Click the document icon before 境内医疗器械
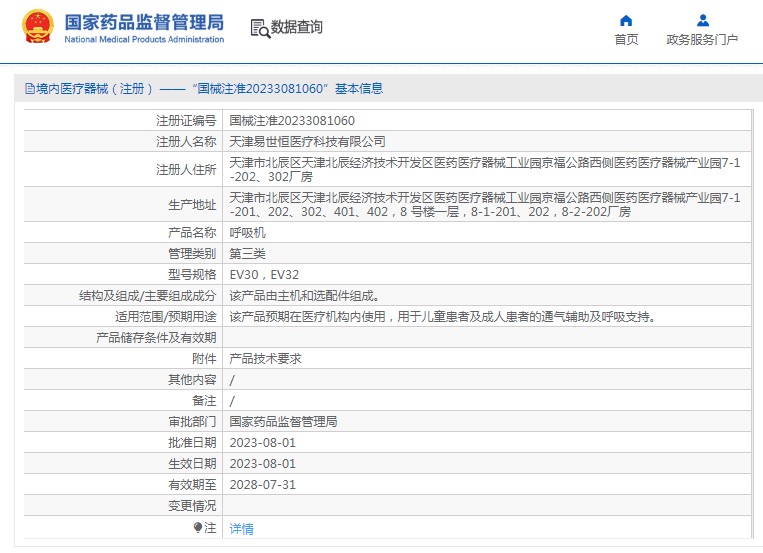The height and width of the screenshot is (553, 763). pyautogui.click(x=30, y=89)
